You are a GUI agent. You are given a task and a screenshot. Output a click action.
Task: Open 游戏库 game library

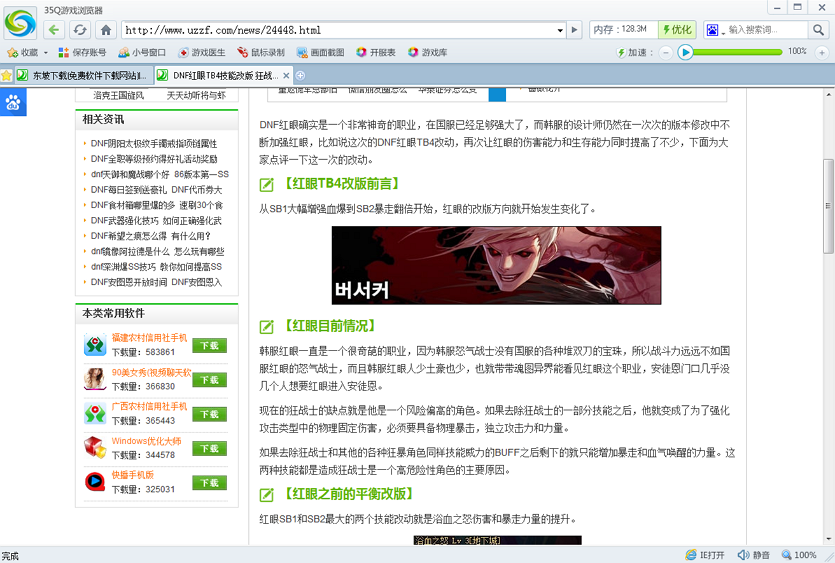pyautogui.click(x=428, y=52)
